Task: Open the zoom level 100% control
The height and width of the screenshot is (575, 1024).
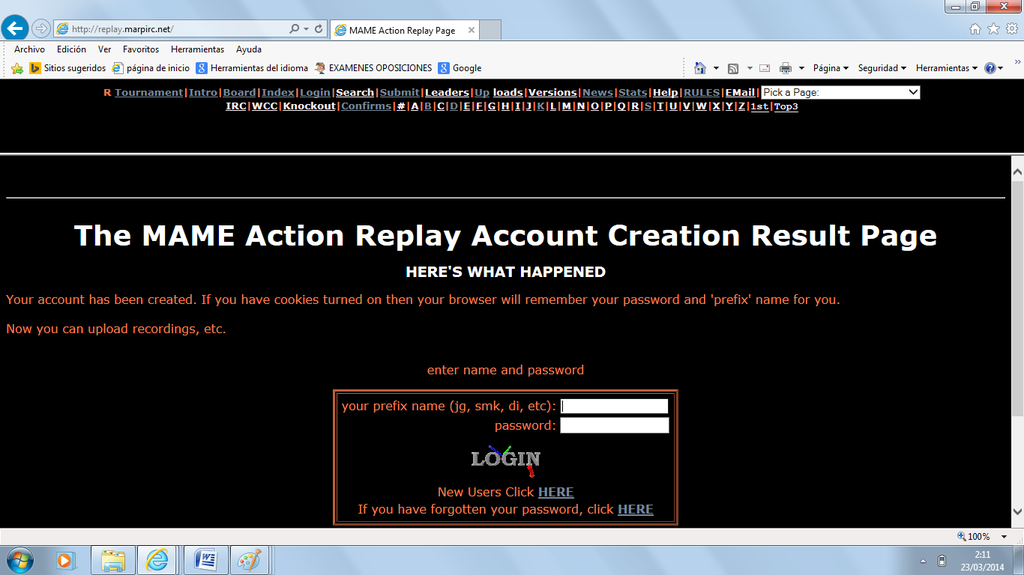Action: point(982,536)
